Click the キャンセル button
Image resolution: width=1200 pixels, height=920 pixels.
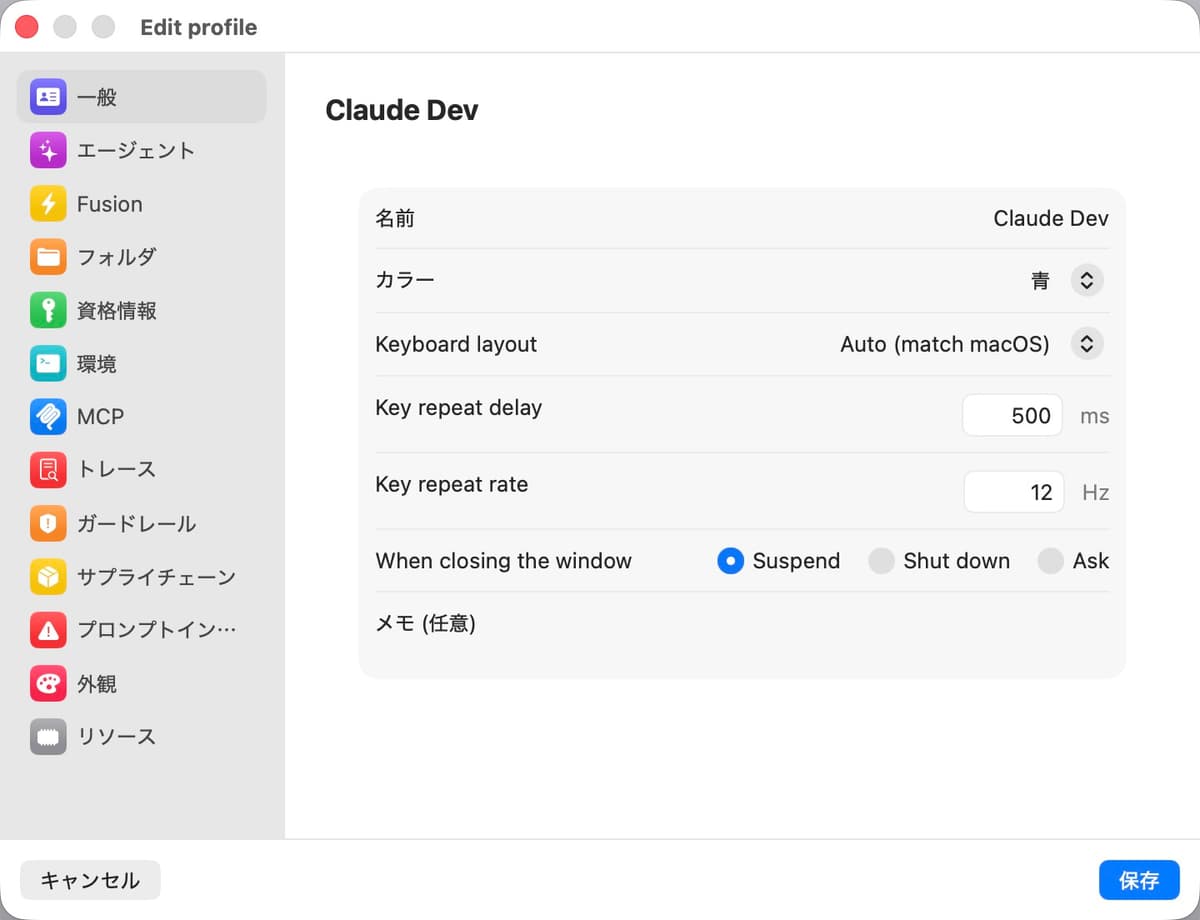pyautogui.click(x=90, y=880)
